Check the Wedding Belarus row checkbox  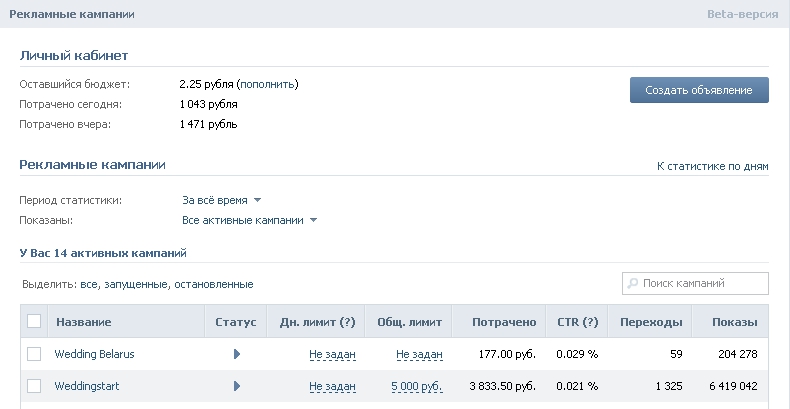pyautogui.click(x=34, y=354)
